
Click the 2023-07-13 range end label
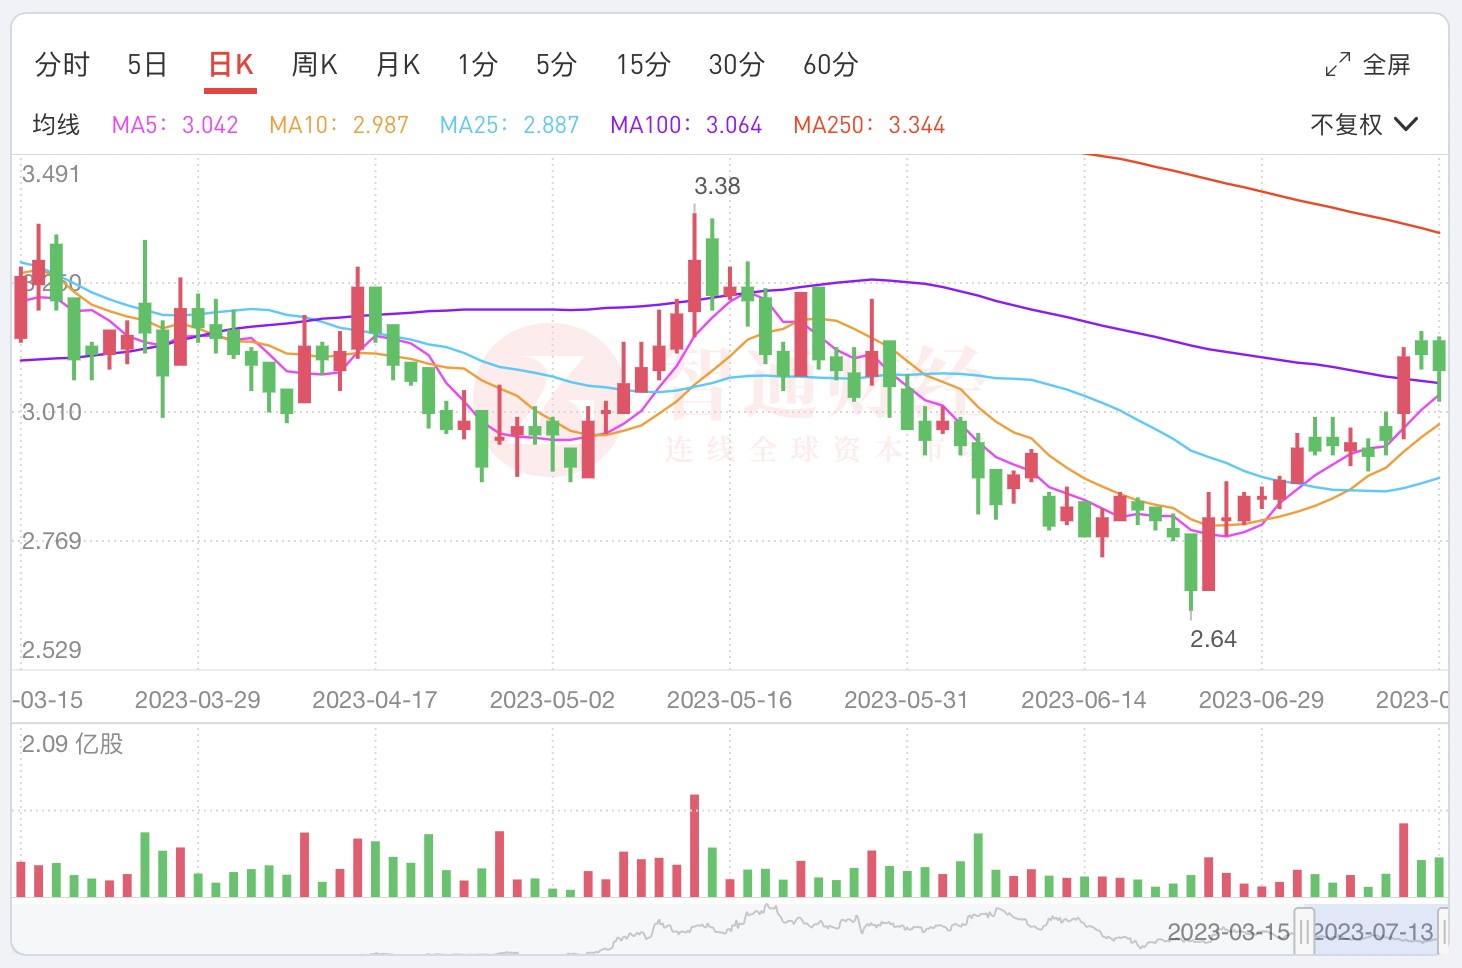click(1374, 932)
